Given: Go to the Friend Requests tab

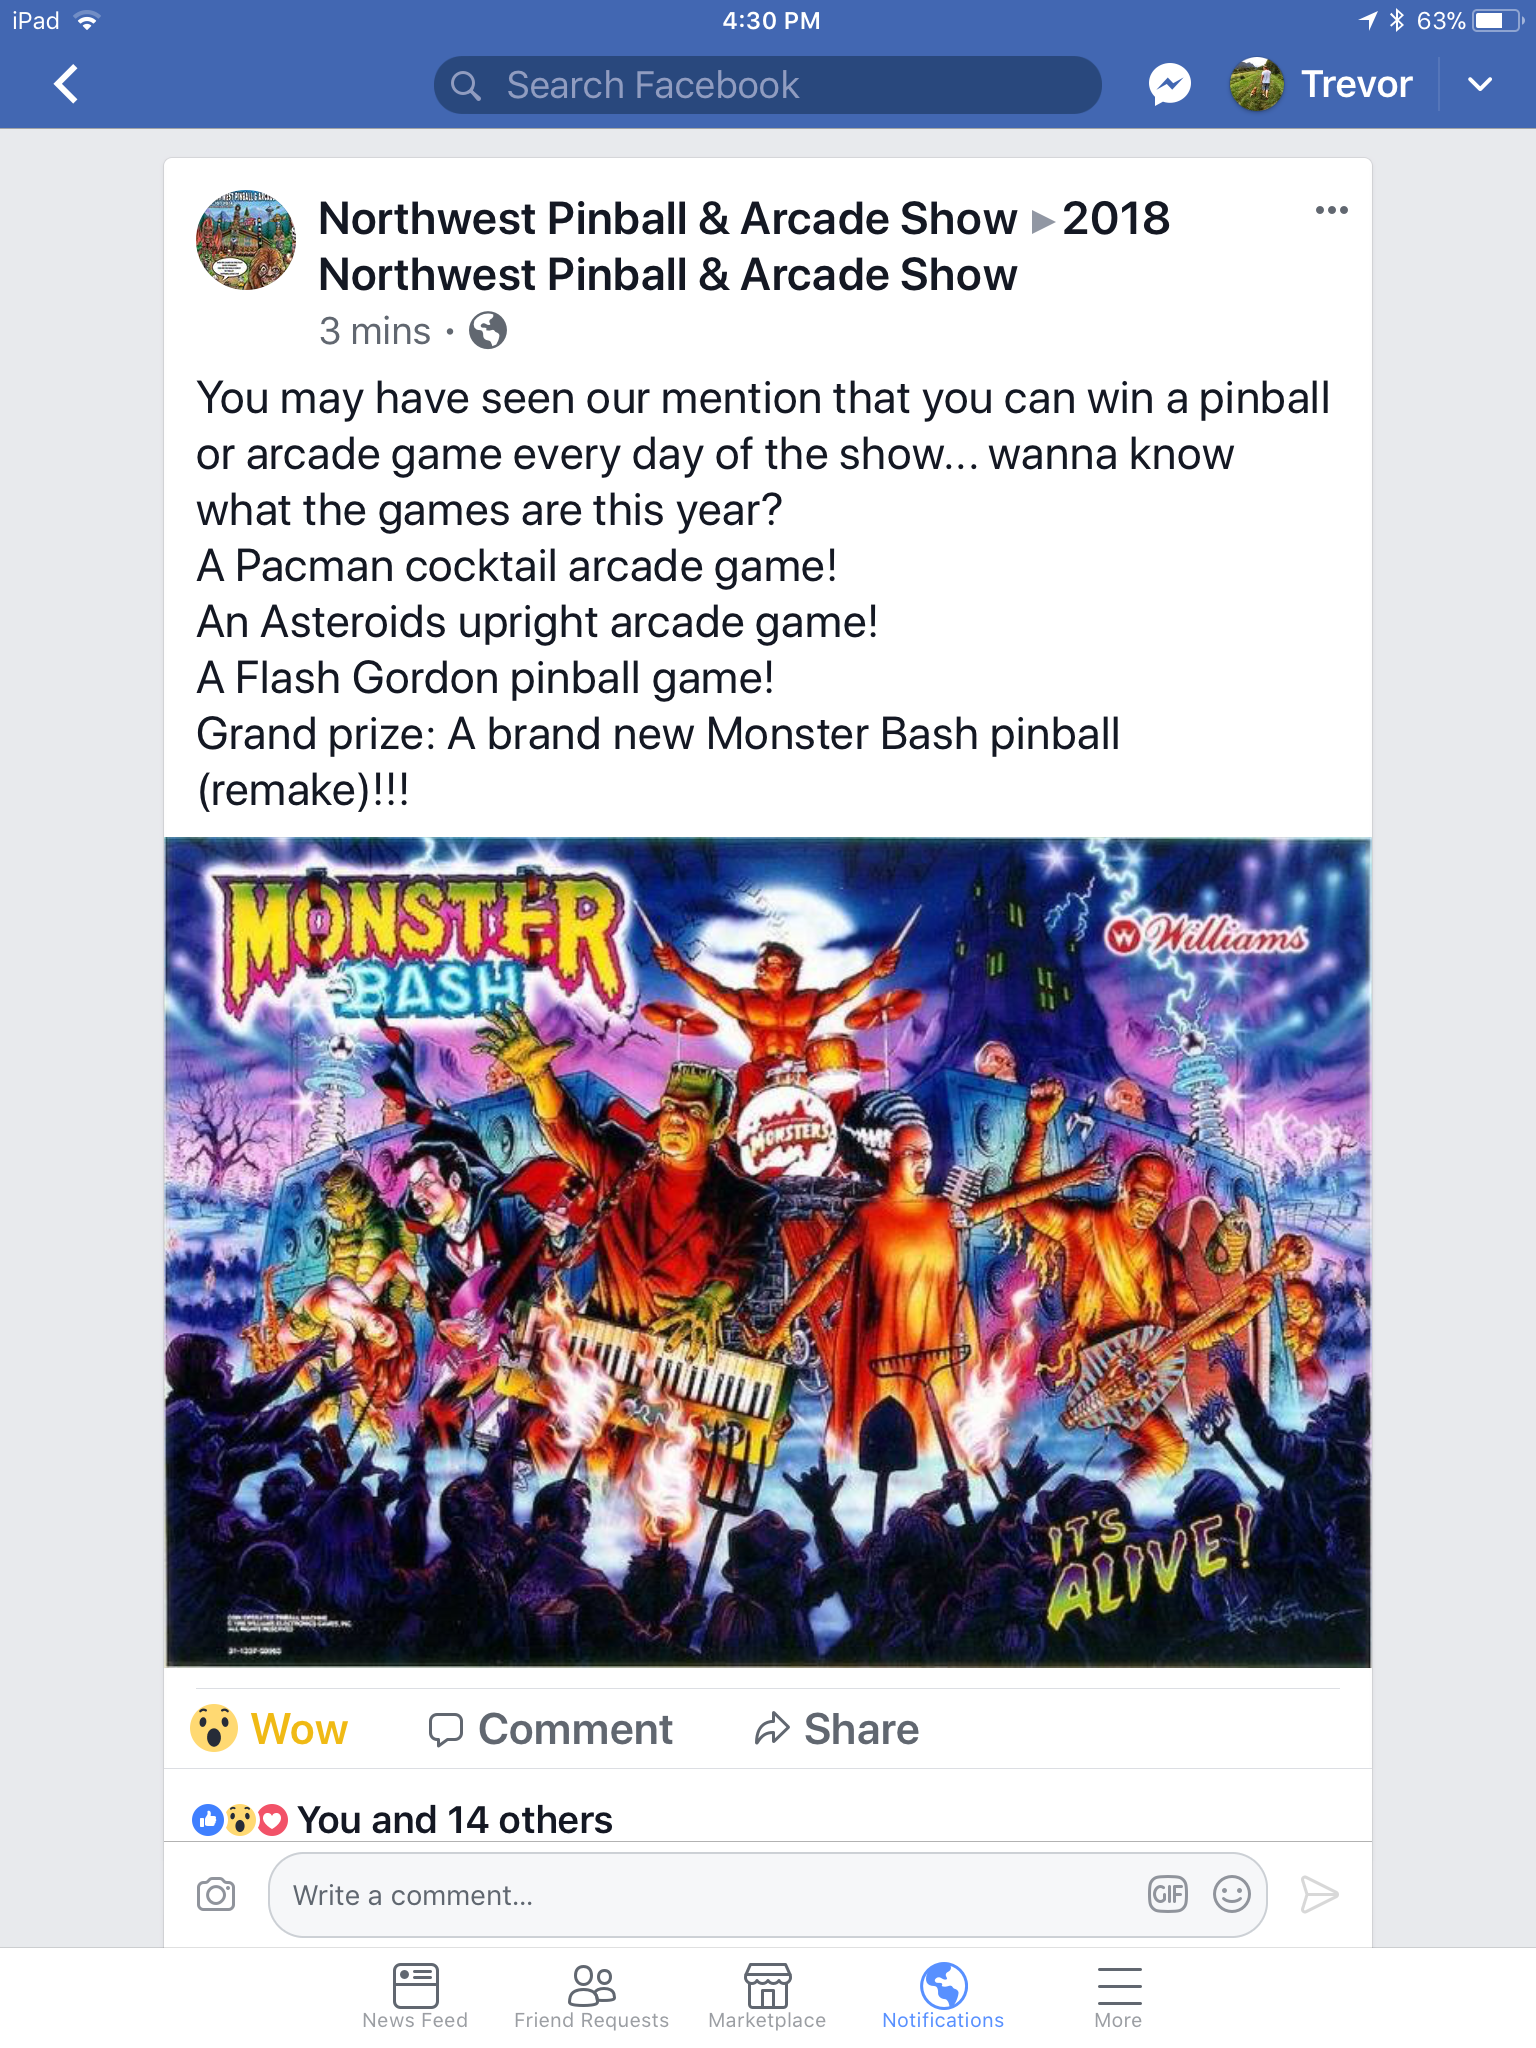Looking at the screenshot, I should click(x=591, y=1996).
